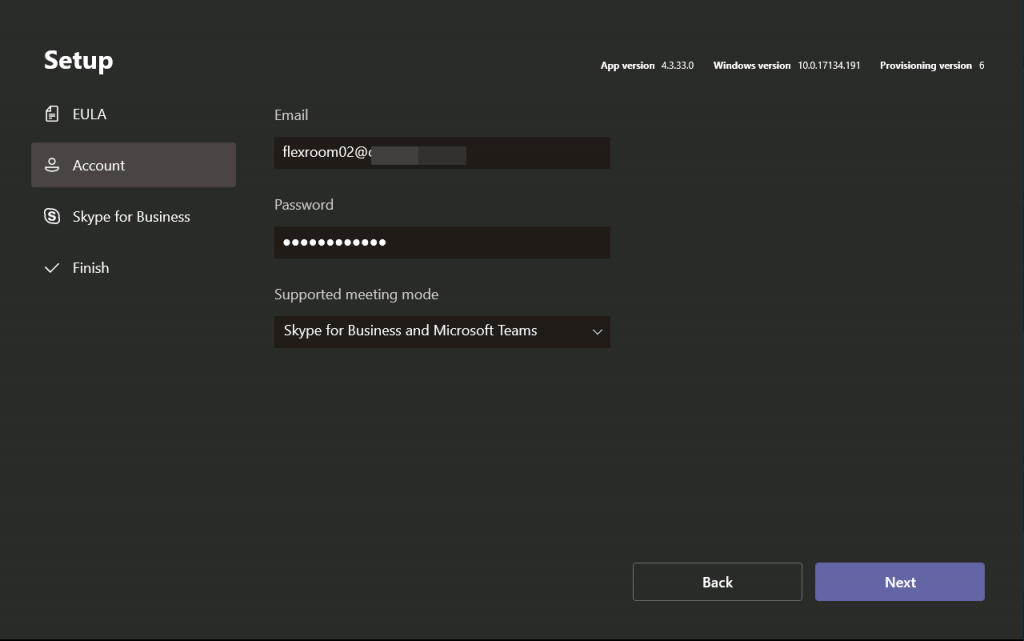Click the Email field label

(291, 115)
